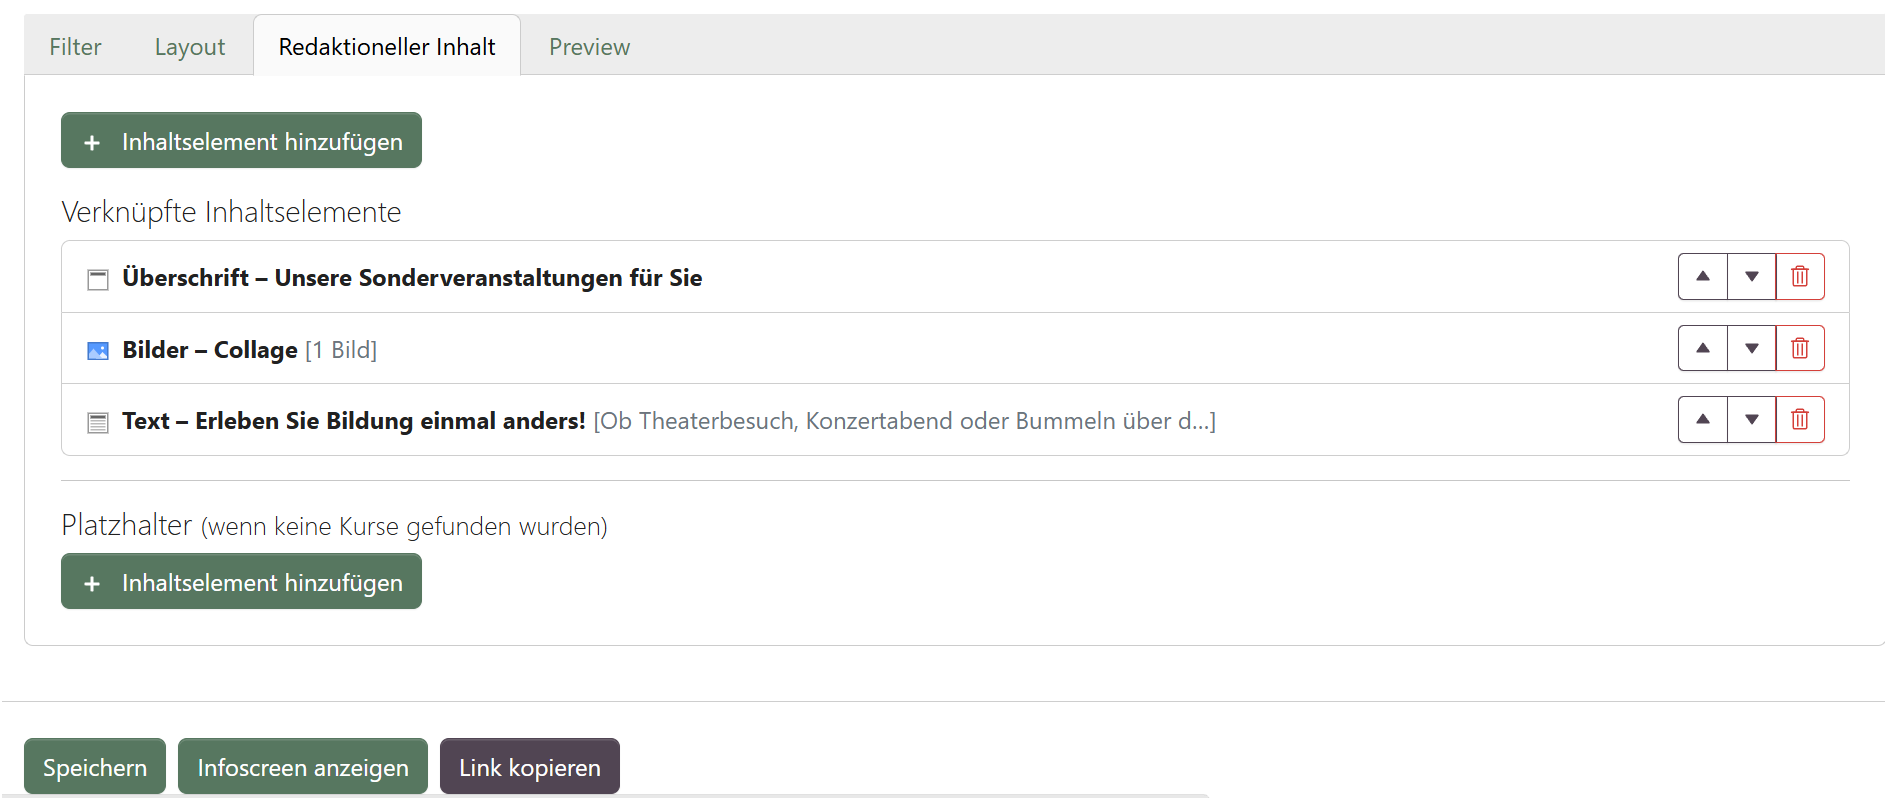Click the image icon beside Bilder – Collage
1887x800 pixels.
coord(98,351)
